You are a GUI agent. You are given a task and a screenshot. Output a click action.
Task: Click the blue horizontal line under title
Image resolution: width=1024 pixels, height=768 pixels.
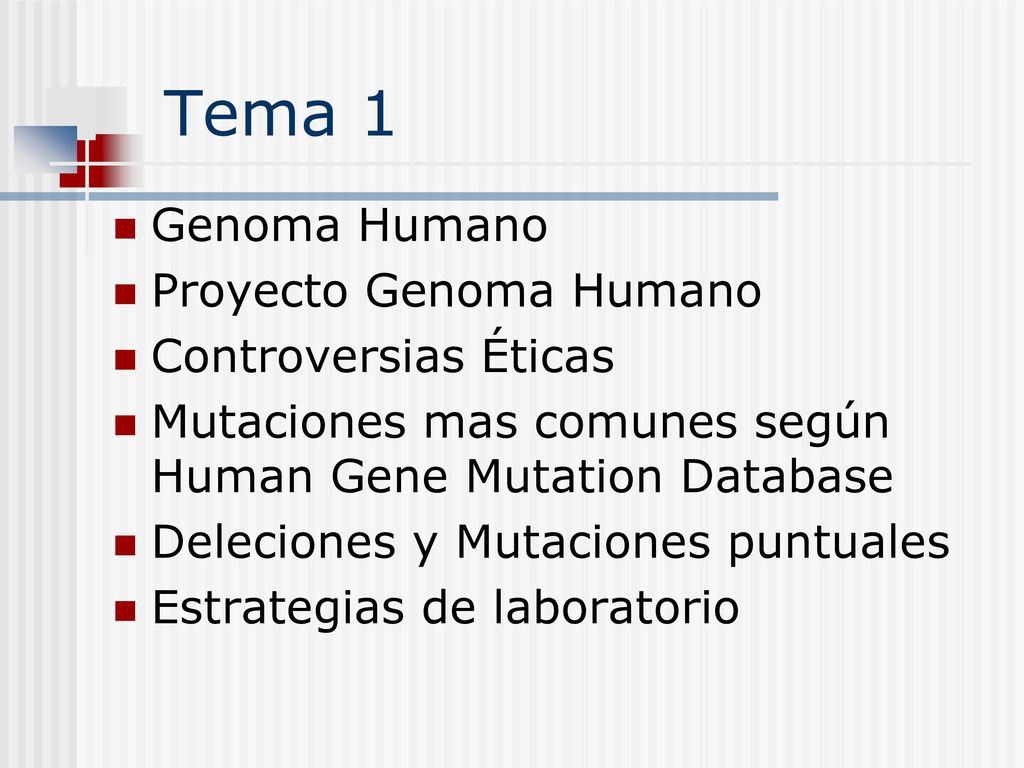pyautogui.click(x=389, y=197)
